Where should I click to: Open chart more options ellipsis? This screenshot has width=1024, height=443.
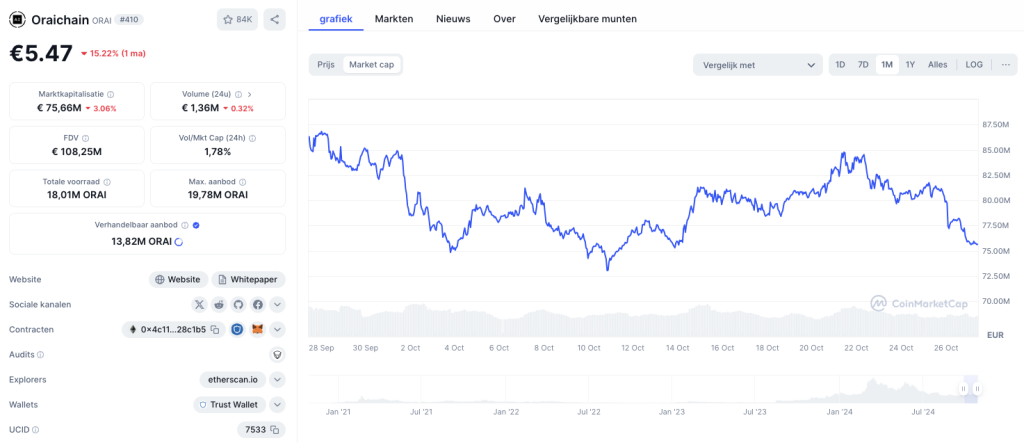1006,65
